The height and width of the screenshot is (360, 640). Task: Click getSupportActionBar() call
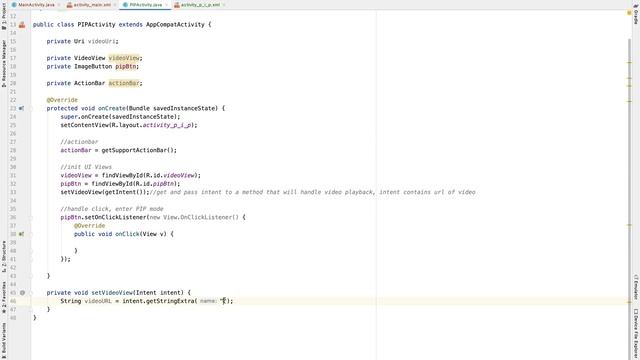click(x=139, y=150)
